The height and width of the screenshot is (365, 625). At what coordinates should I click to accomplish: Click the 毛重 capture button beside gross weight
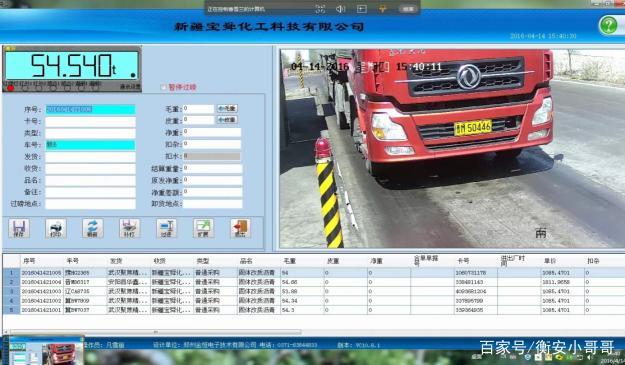pyautogui.click(x=227, y=108)
